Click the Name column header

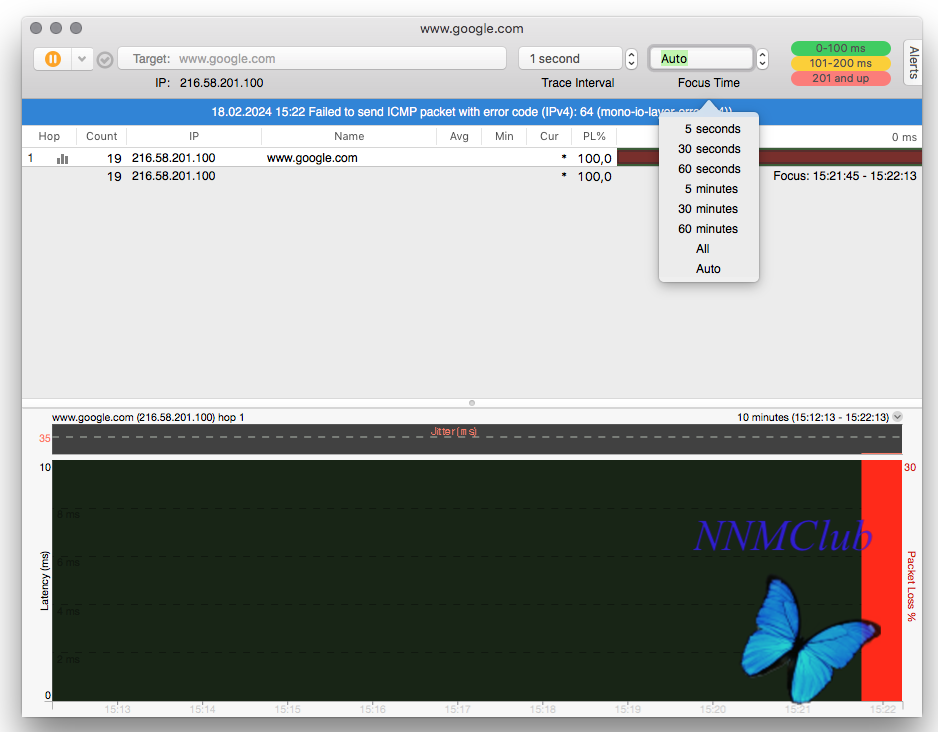click(x=349, y=136)
